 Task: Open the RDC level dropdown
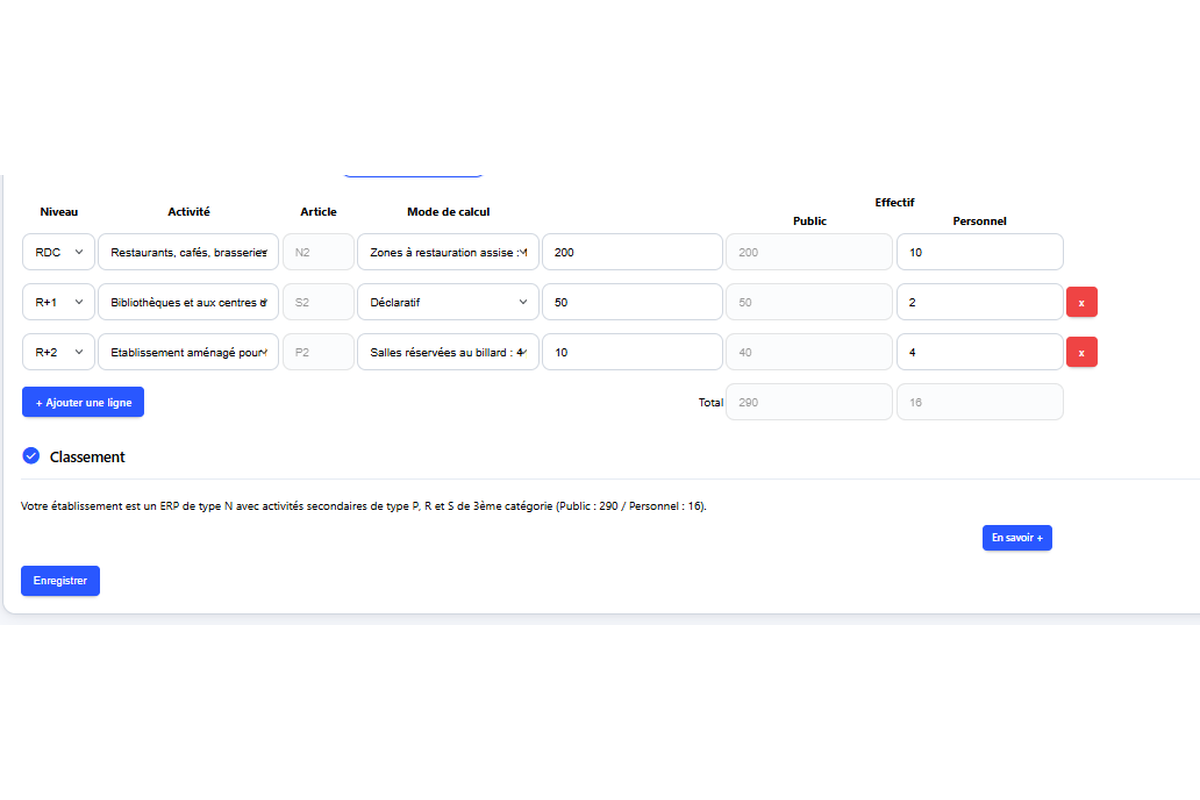[59, 252]
